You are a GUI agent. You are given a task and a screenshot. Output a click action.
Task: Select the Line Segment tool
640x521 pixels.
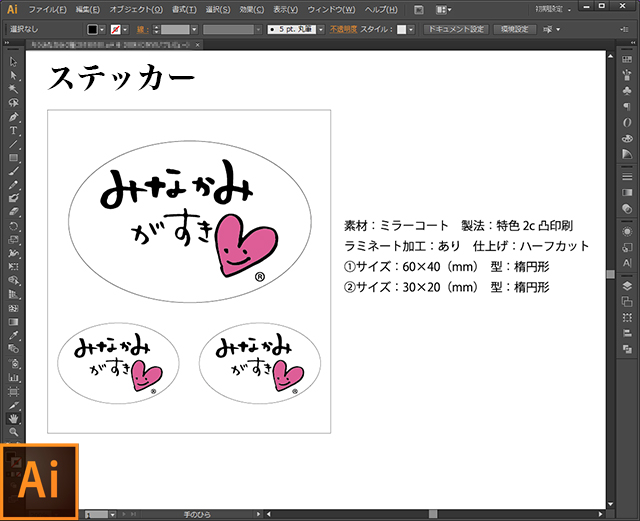point(13,144)
